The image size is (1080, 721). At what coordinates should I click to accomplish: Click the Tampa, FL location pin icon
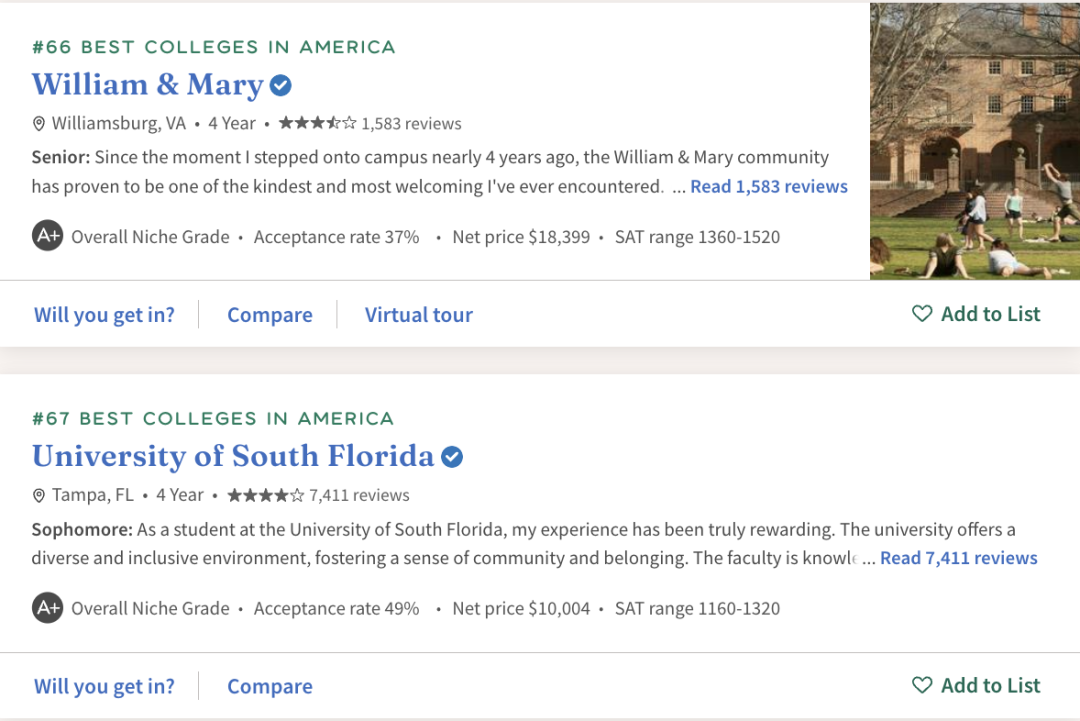click(39, 496)
